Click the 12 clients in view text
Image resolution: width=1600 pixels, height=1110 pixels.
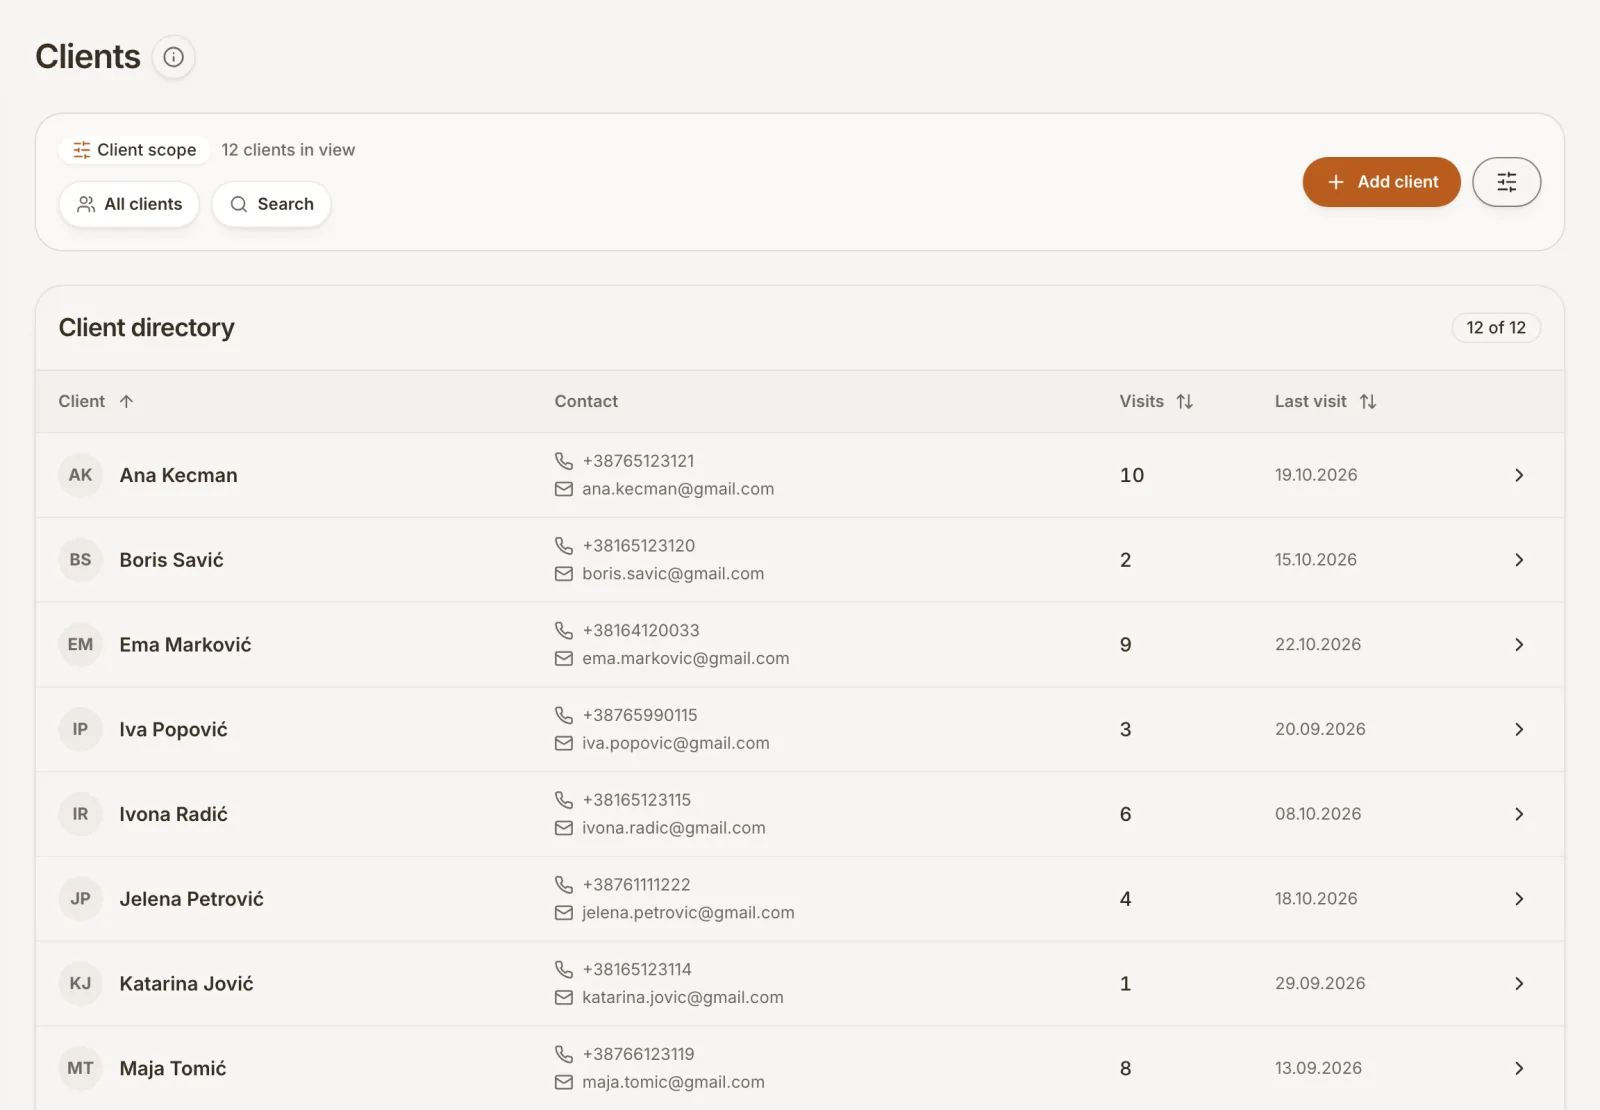pyautogui.click(x=288, y=150)
